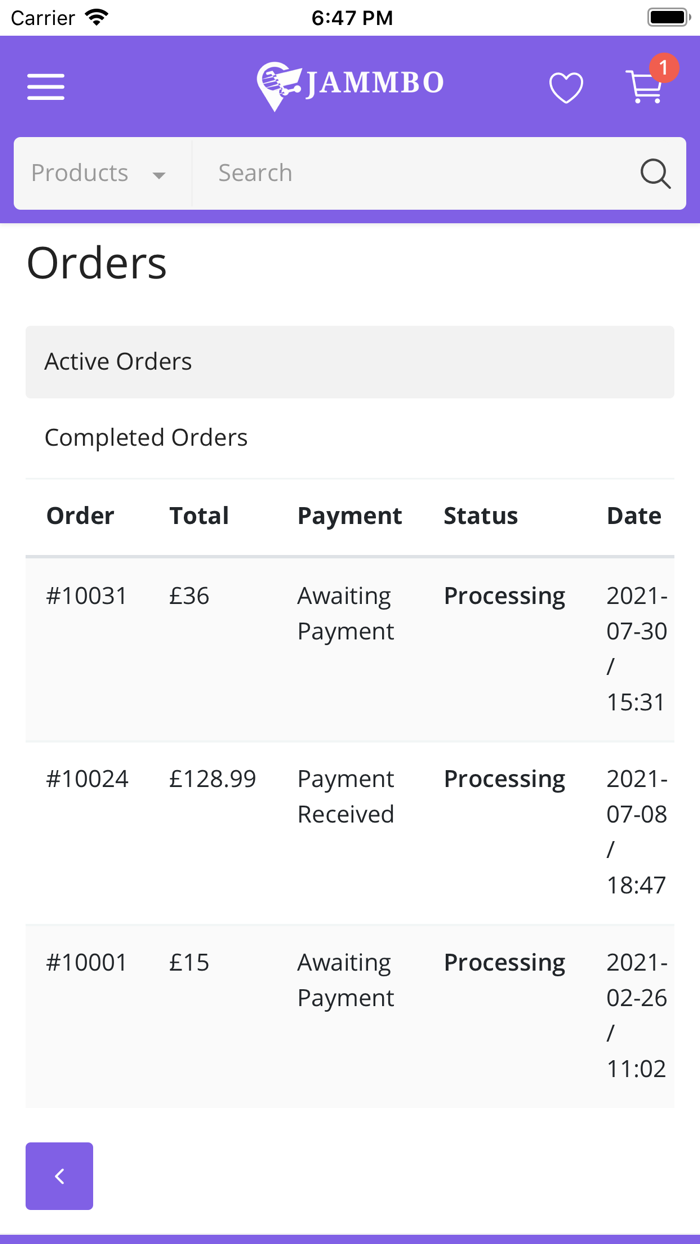The width and height of the screenshot is (700, 1244).
Task: Switch to the Active Orders tab
Action: coord(118,362)
